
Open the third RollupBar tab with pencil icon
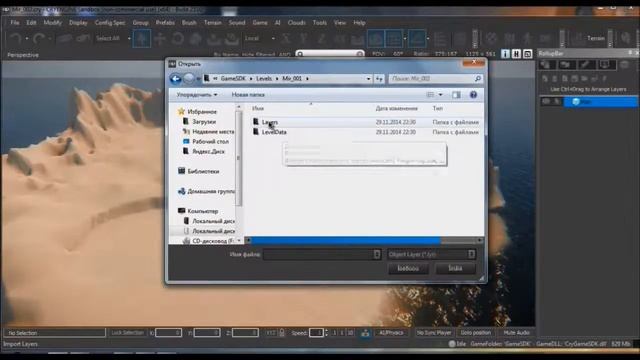pos(586,64)
